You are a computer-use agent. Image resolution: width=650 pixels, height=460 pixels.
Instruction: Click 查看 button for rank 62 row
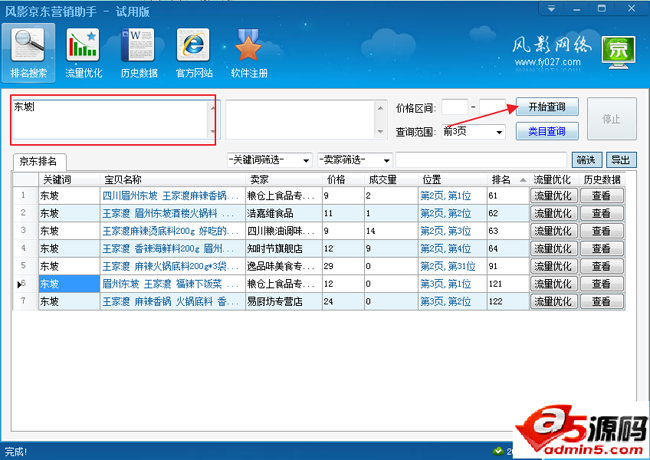pos(601,213)
